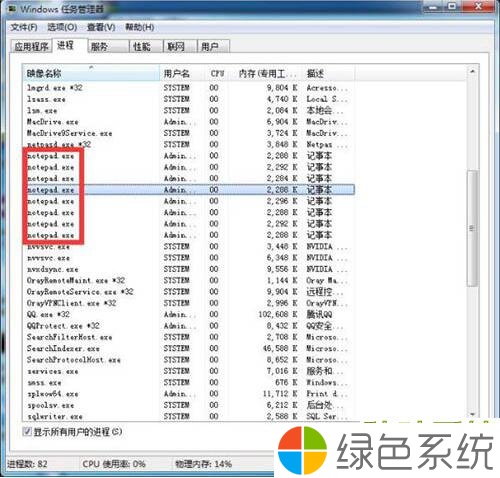This screenshot has height=478, width=500.
Task: Select notepad.exe using 2,296 K
Action: [x=188, y=201]
